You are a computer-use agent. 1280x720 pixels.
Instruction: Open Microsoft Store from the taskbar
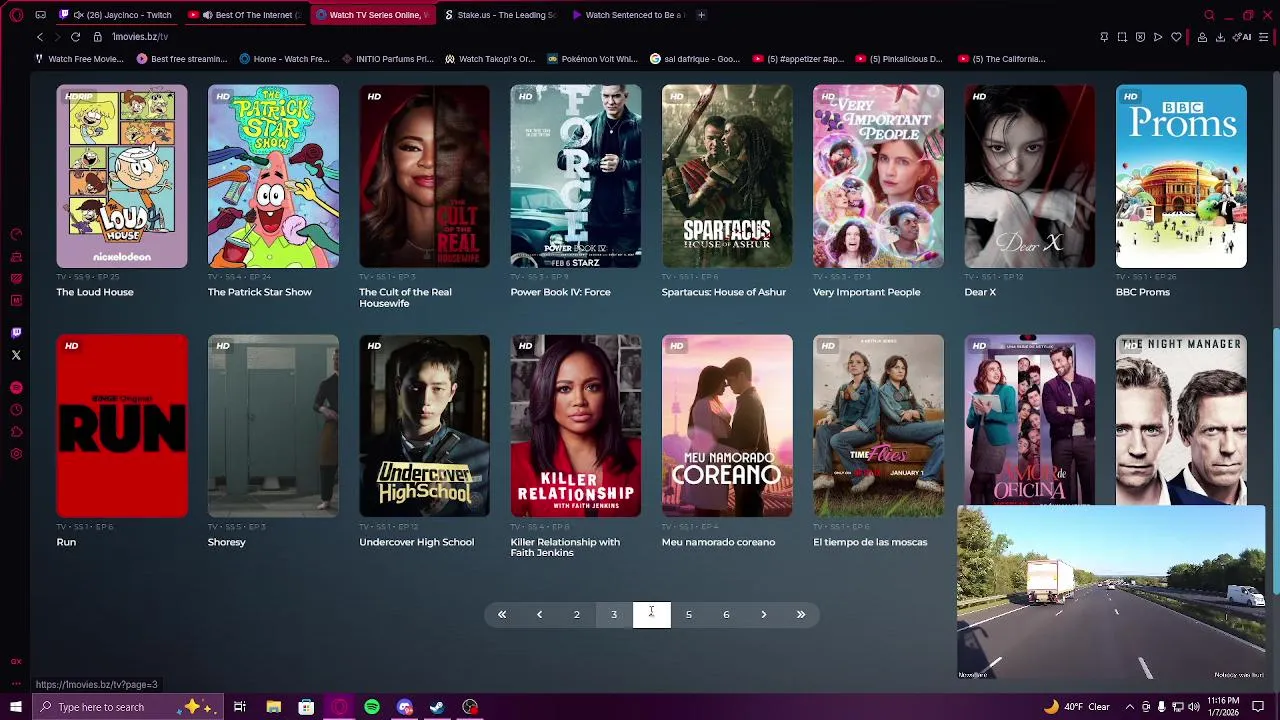306,707
